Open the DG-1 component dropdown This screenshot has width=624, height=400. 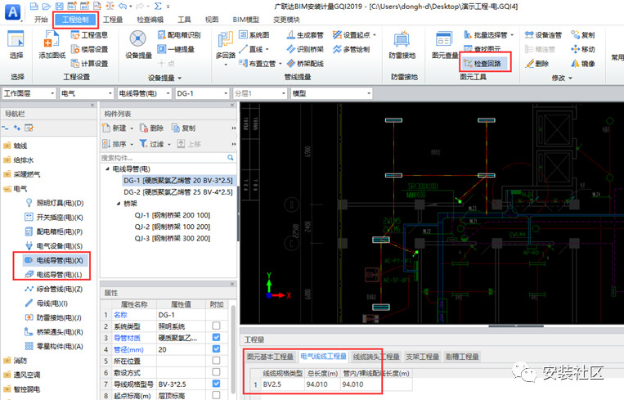click(x=202, y=94)
